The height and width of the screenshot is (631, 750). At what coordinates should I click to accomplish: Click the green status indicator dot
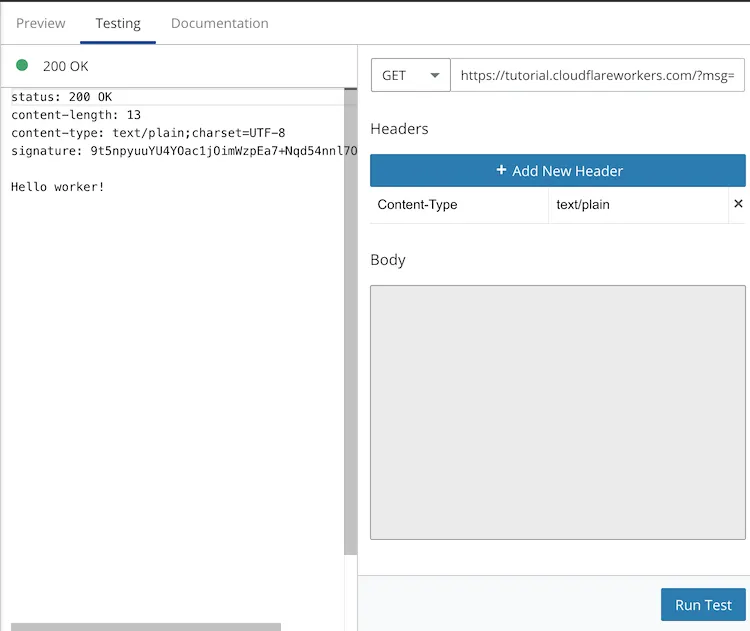[22, 66]
